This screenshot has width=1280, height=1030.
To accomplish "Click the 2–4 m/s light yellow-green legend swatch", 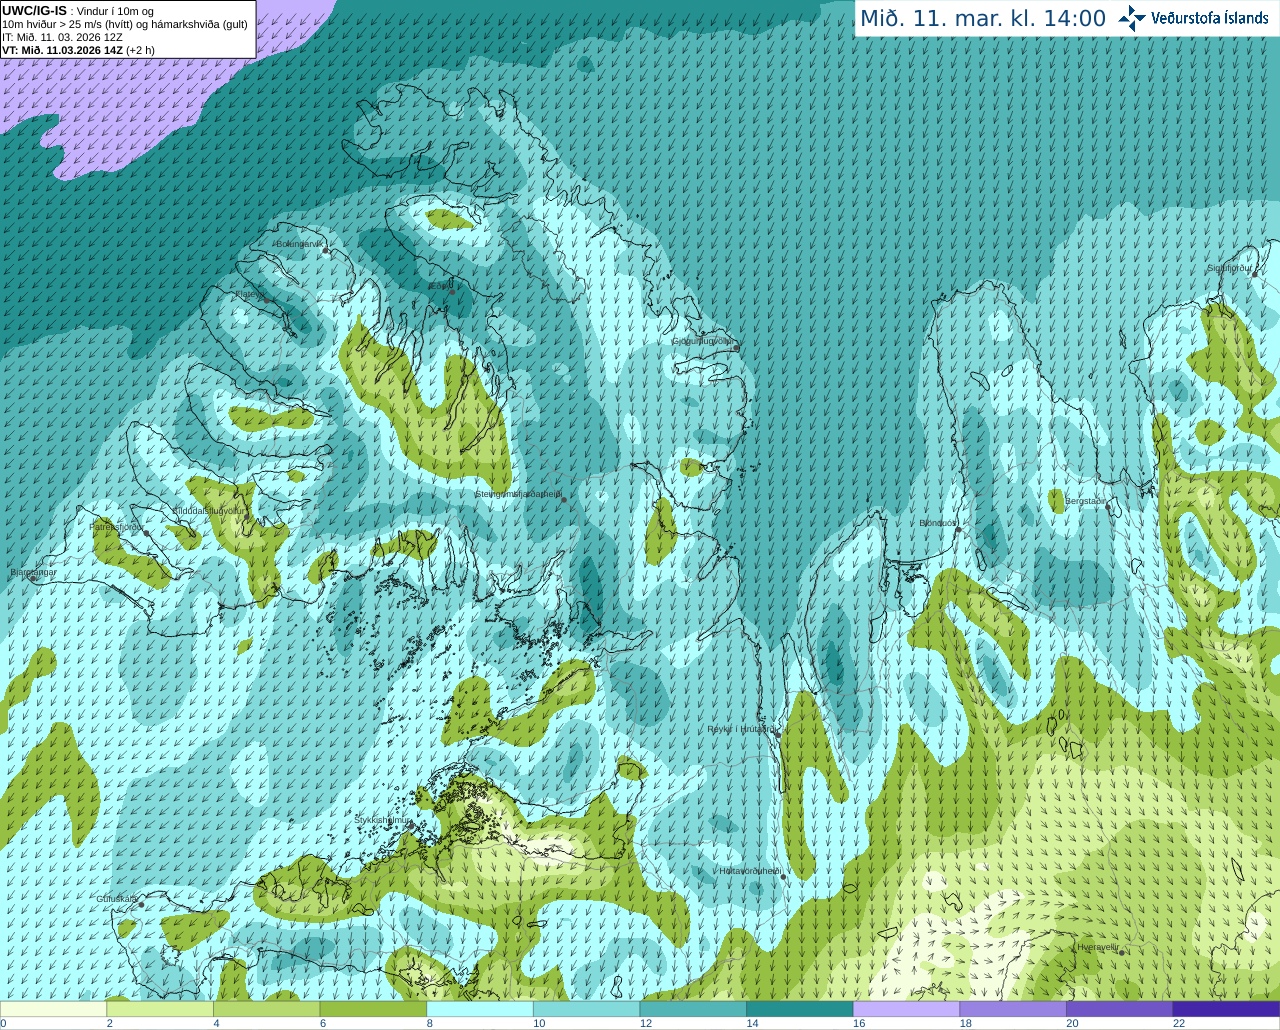I will (160, 1009).
